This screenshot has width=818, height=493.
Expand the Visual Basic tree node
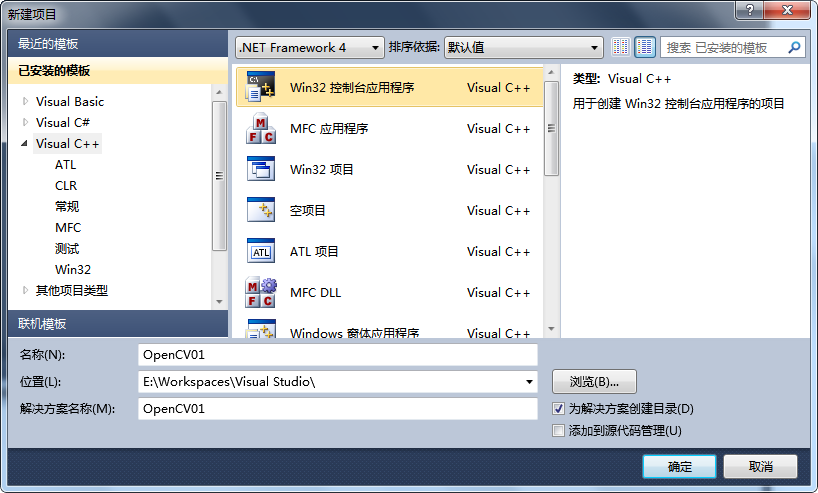coord(25,101)
